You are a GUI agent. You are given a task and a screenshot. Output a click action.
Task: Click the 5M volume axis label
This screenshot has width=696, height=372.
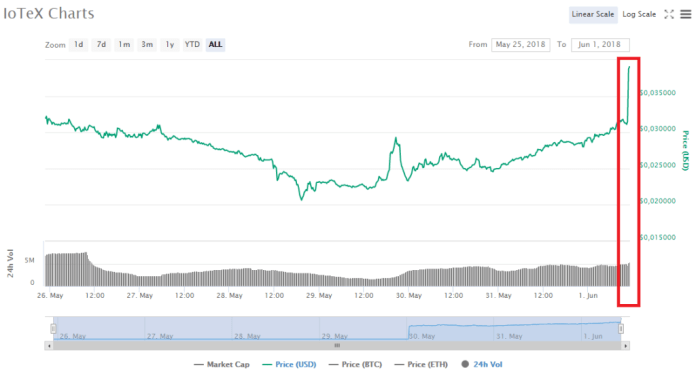pyautogui.click(x=29, y=260)
